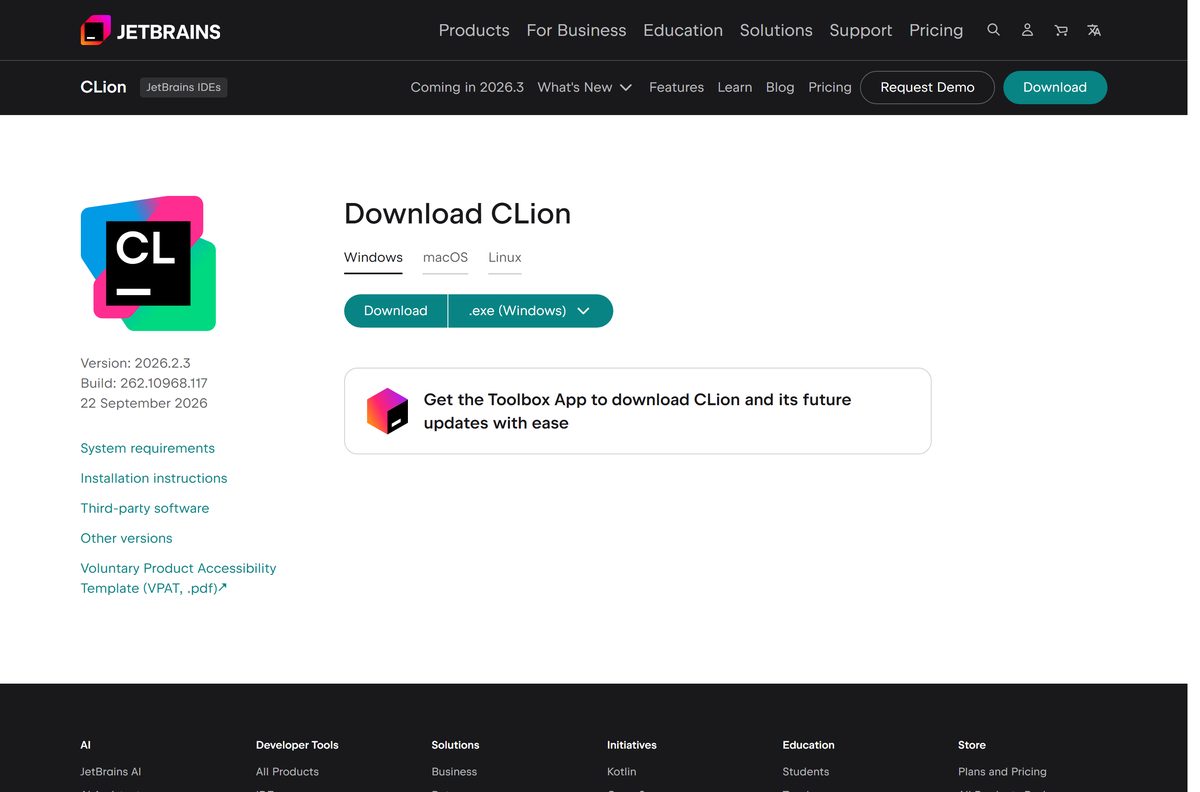Click the Request Demo button
1200x792 pixels.
(x=927, y=87)
